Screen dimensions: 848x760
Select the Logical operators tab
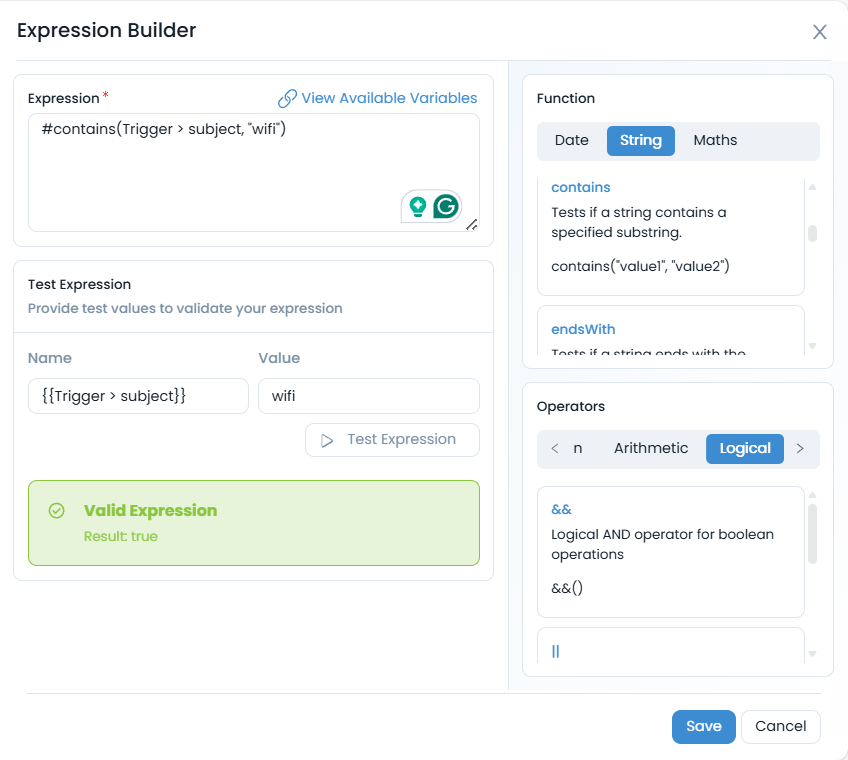745,448
